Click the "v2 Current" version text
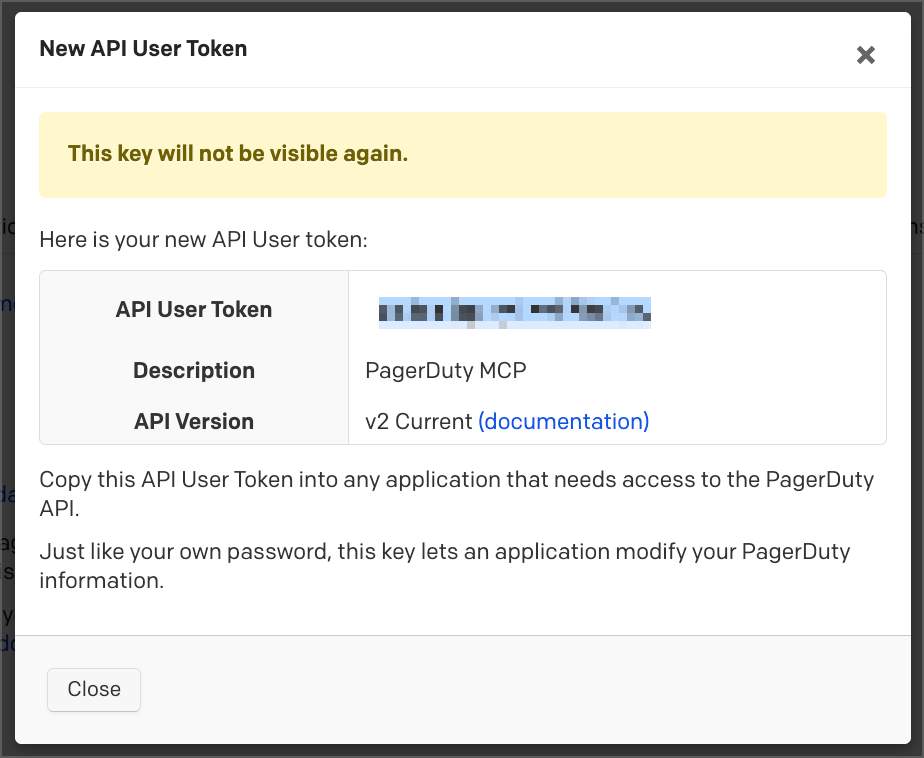This screenshot has height=758, width=924. 419,422
